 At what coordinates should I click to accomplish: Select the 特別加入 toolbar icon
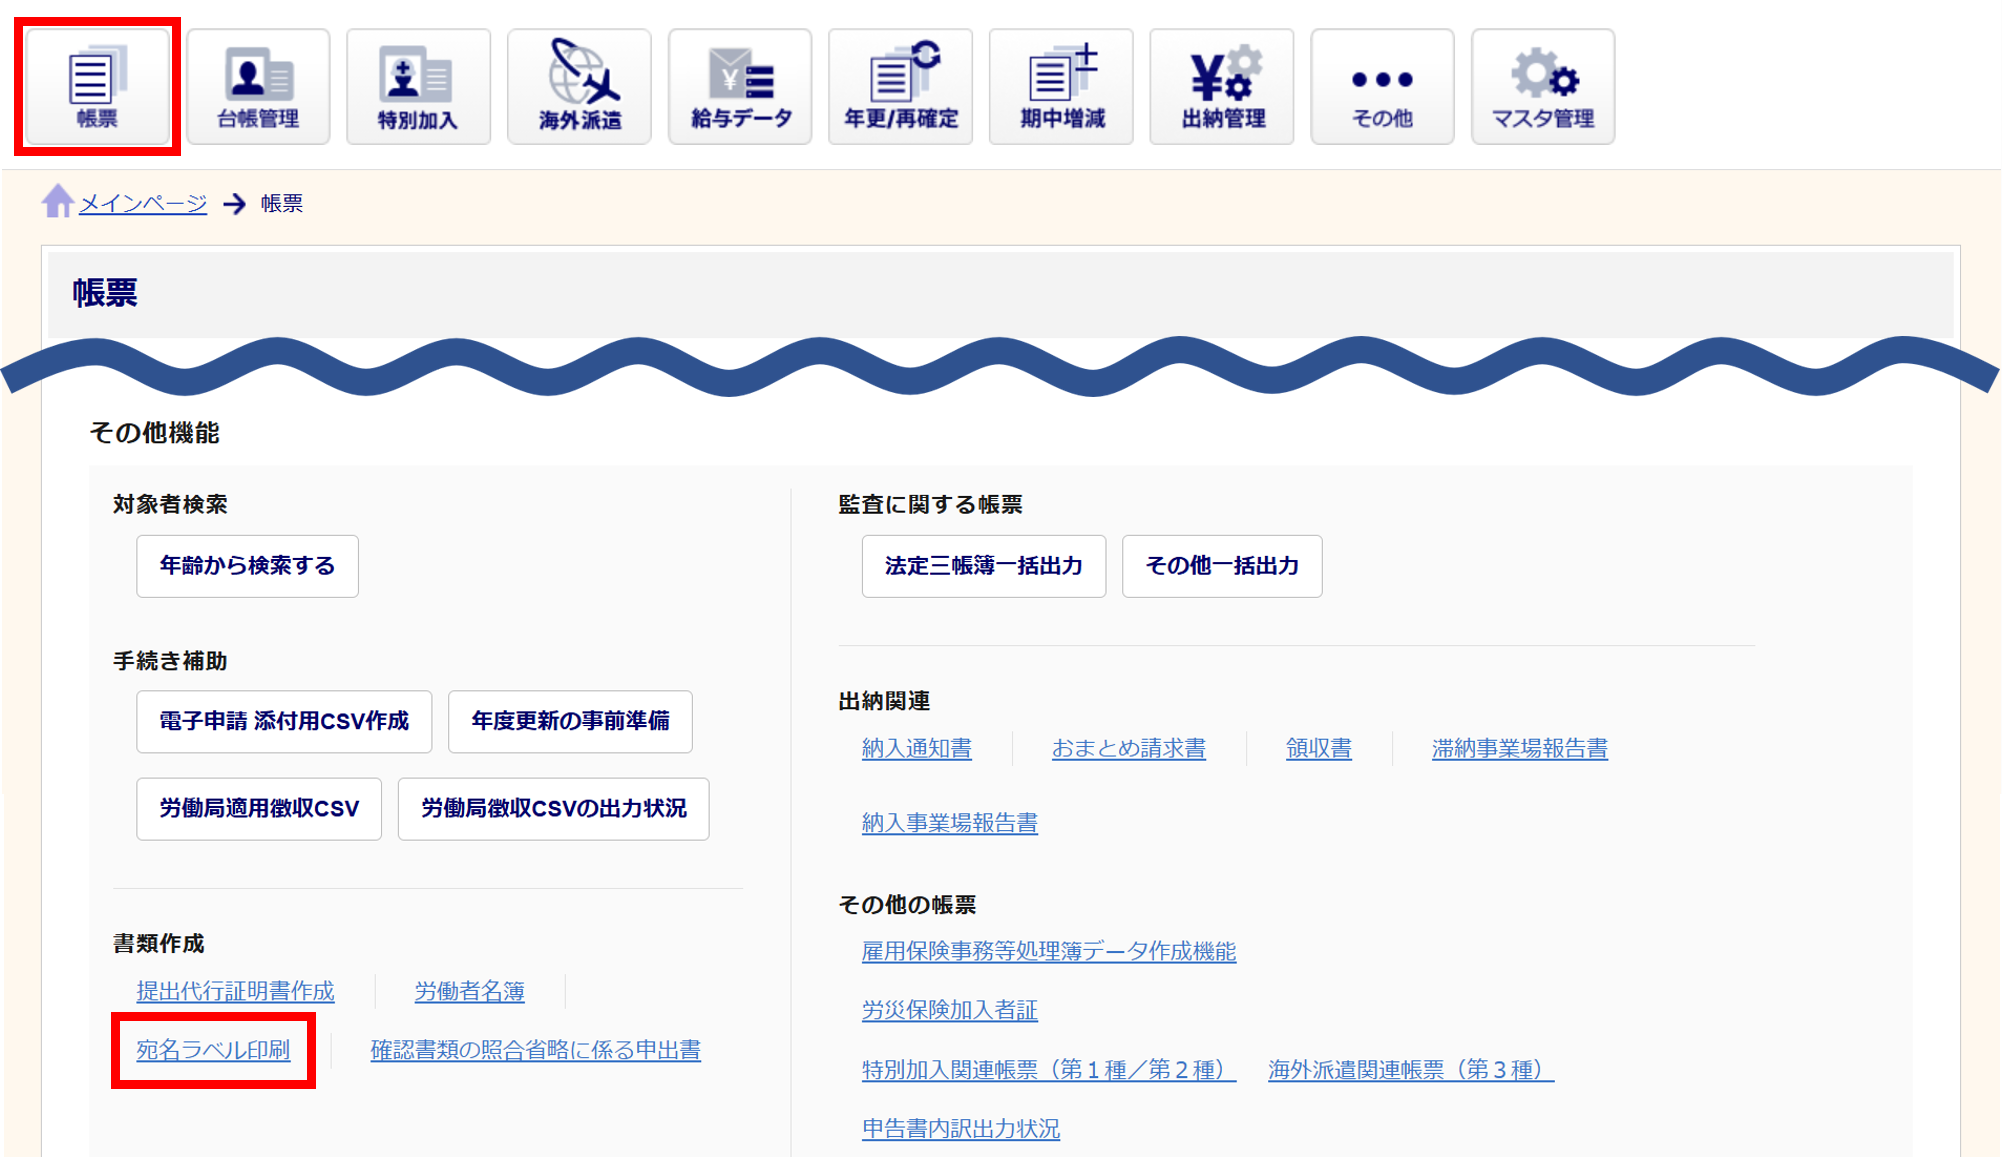[x=418, y=87]
